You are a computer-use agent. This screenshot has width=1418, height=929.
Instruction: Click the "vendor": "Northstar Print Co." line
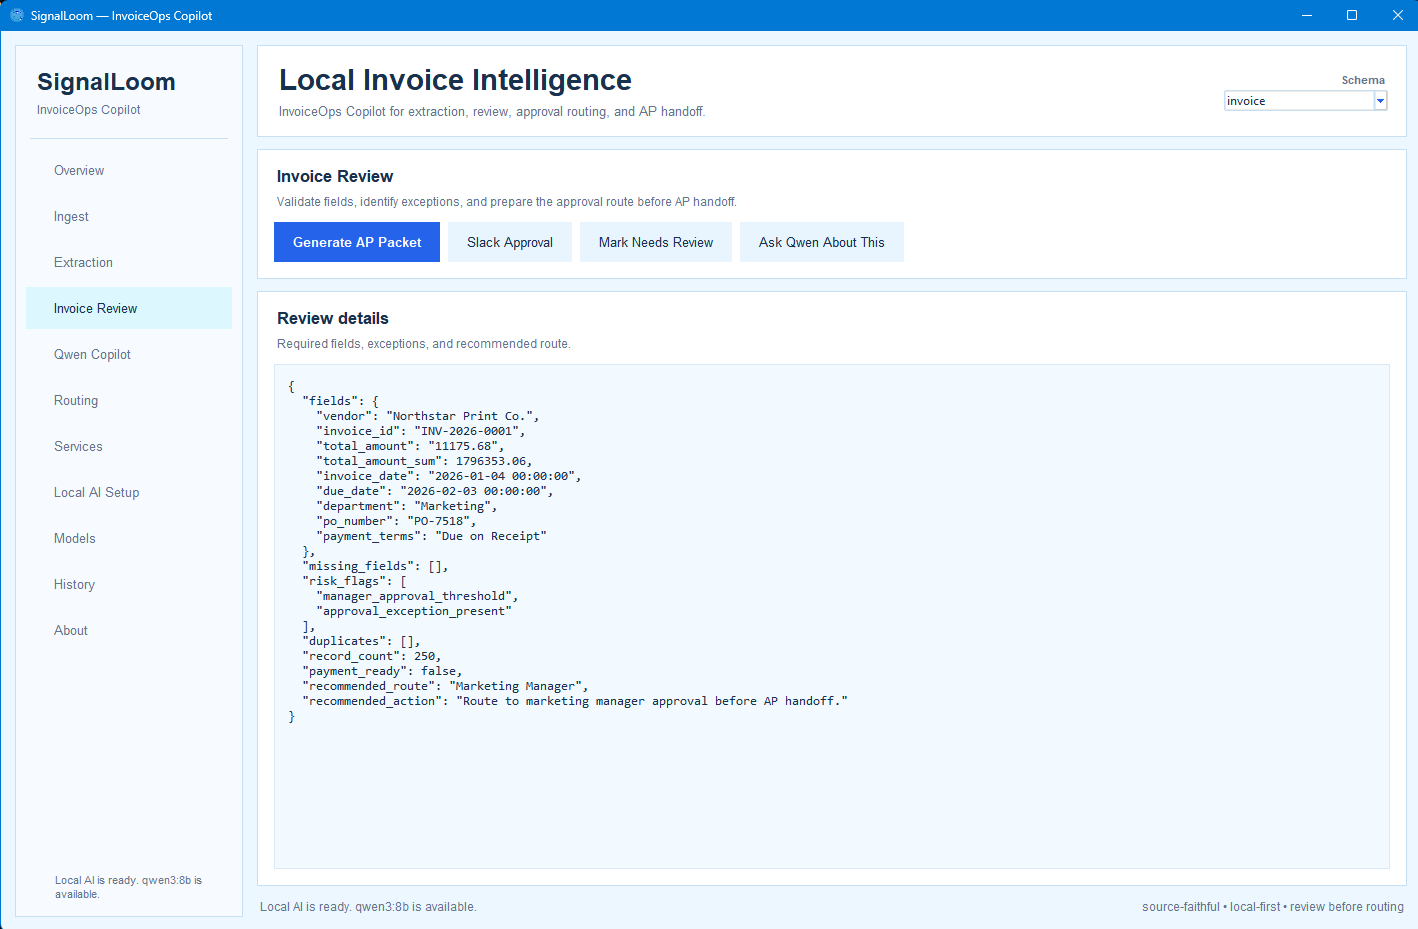[428, 416]
